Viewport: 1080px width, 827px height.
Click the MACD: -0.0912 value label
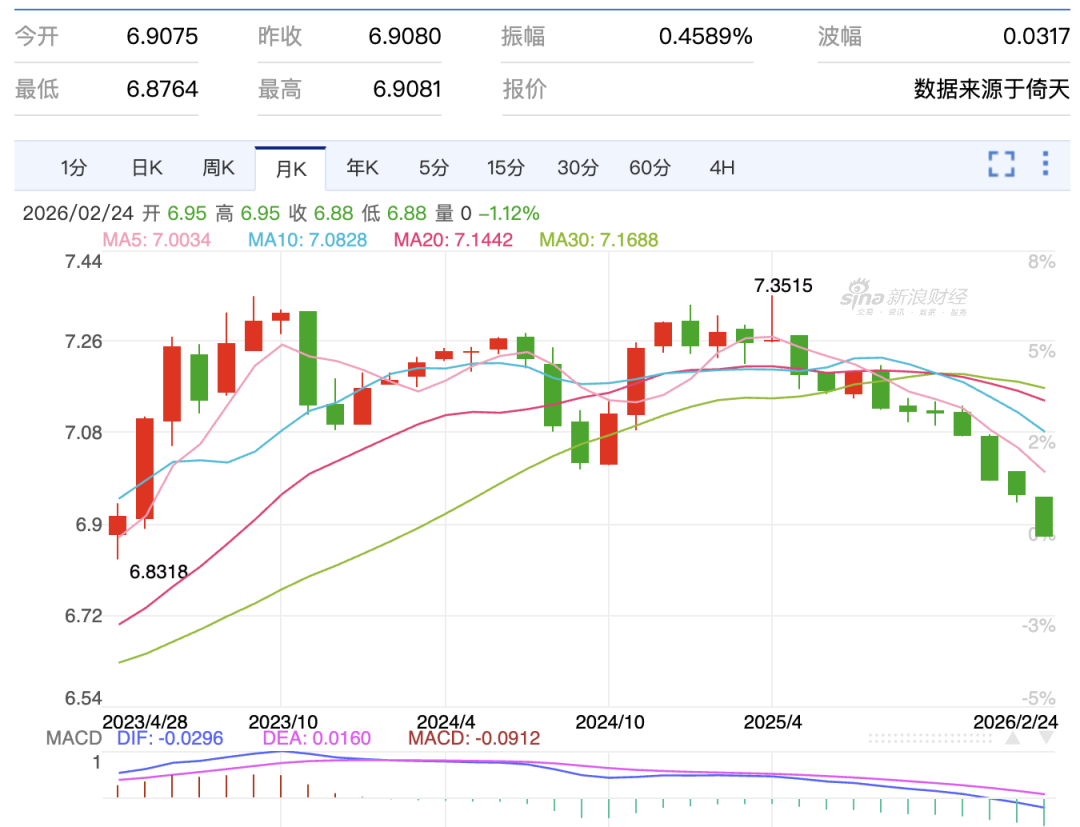(474, 738)
